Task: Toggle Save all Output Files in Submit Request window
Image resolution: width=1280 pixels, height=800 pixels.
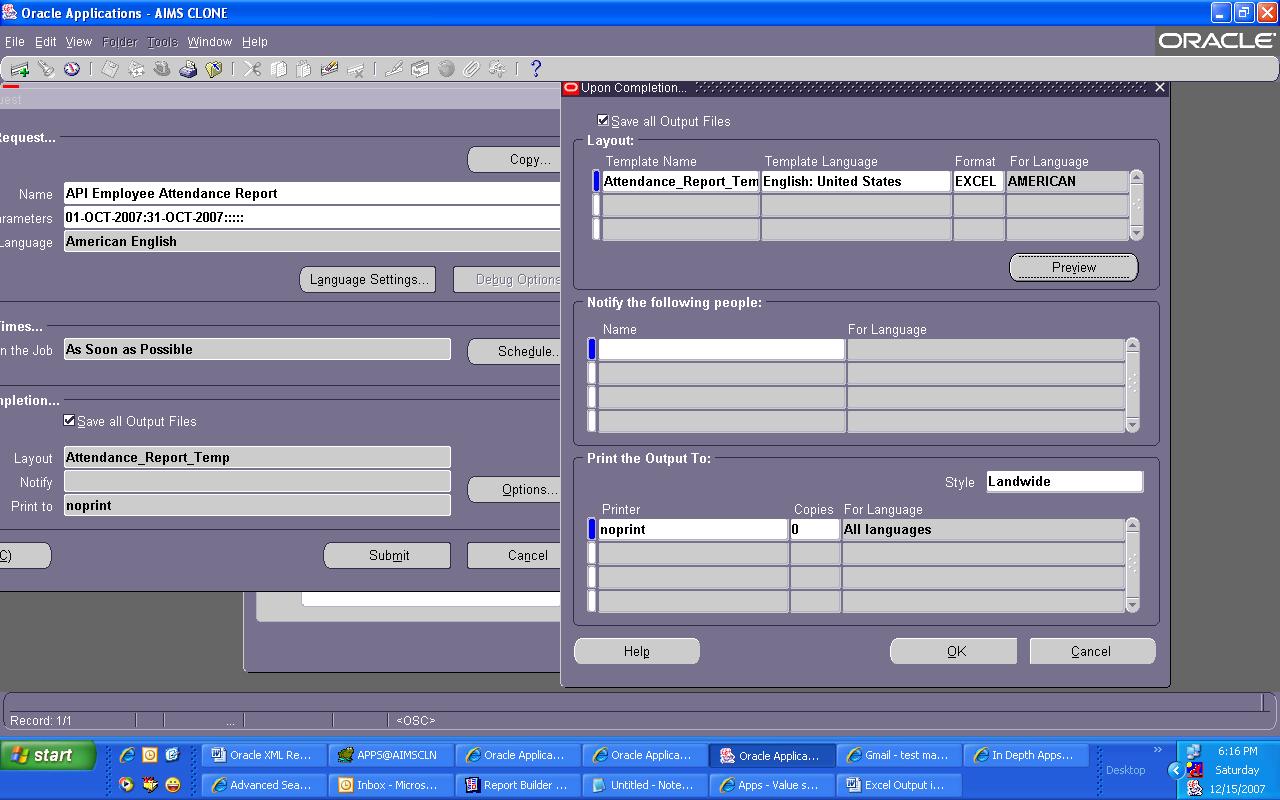Action: 69,421
